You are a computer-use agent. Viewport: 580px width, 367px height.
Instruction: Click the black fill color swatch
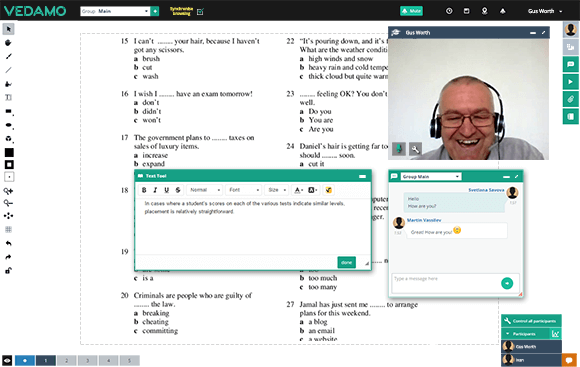coord(9,152)
